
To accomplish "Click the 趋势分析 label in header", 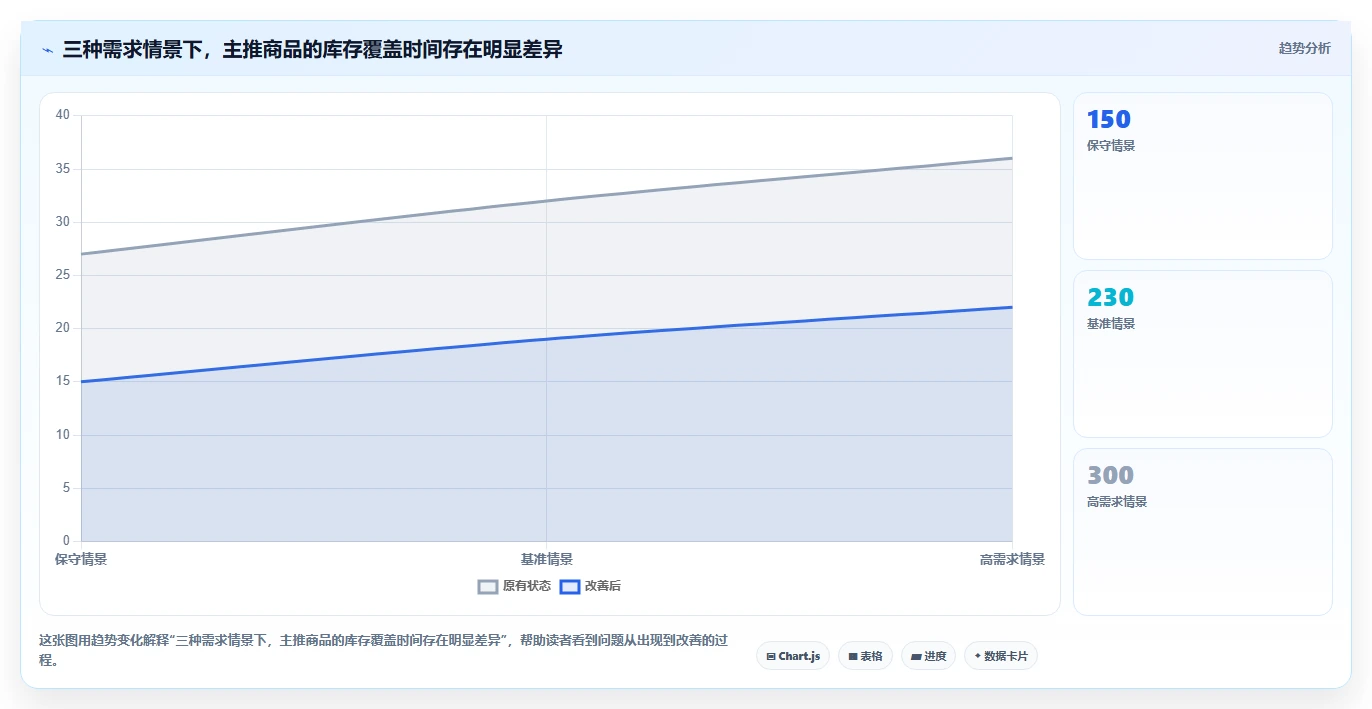I will [1304, 48].
